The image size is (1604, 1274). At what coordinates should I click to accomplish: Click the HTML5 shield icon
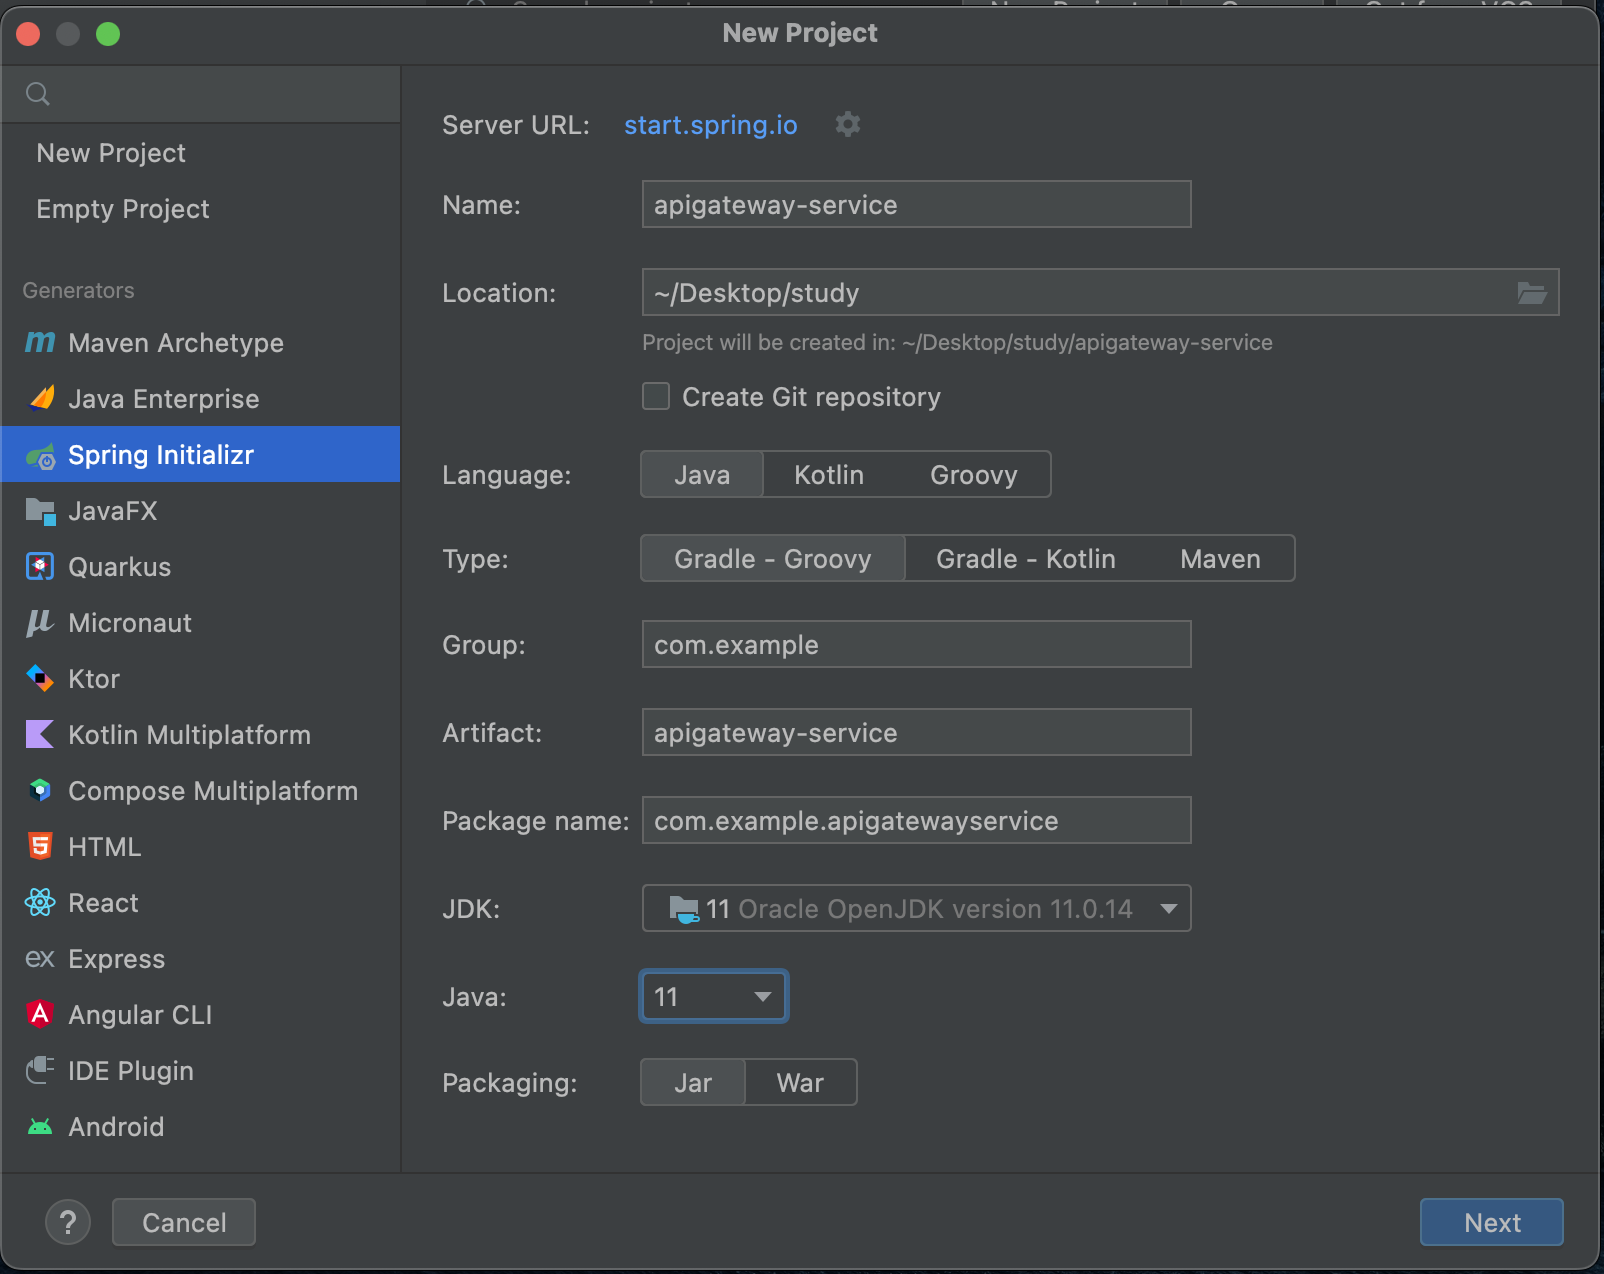click(x=40, y=847)
